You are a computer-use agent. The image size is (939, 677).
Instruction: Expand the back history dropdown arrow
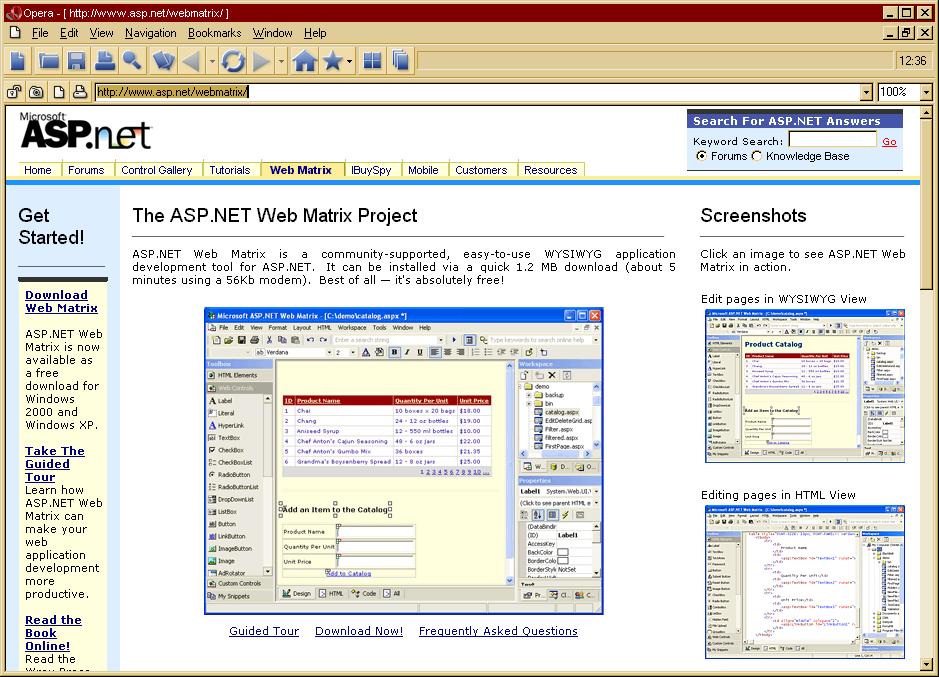(212, 61)
